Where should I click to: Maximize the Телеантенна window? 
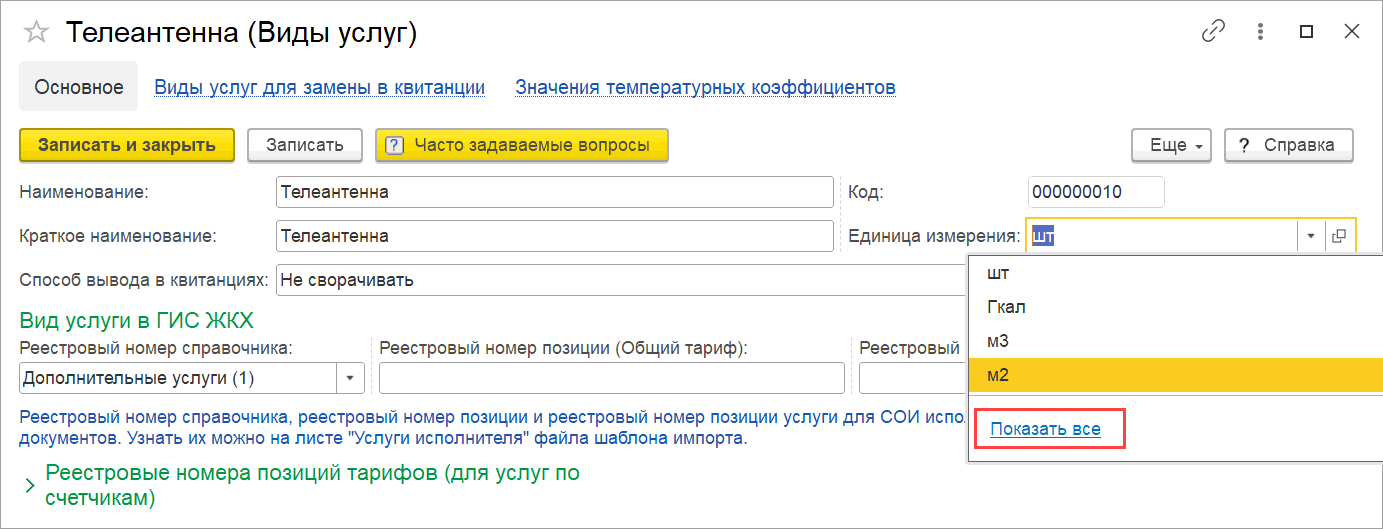(x=1306, y=32)
